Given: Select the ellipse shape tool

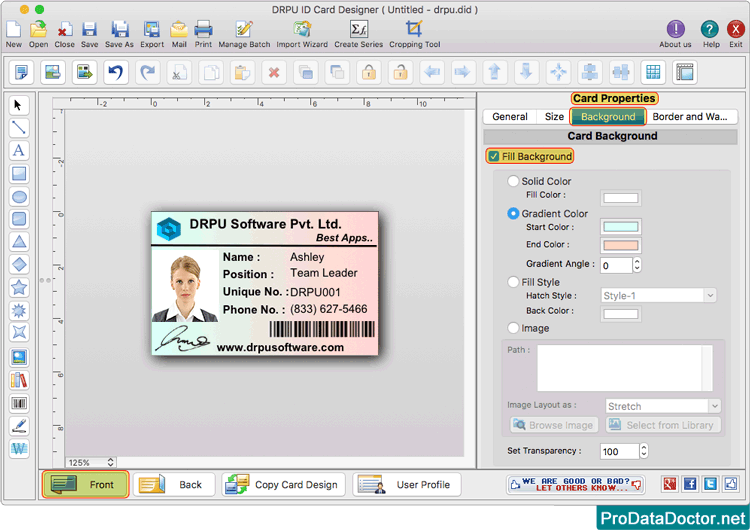Looking at the screenshot, I should tap(19, 196).
